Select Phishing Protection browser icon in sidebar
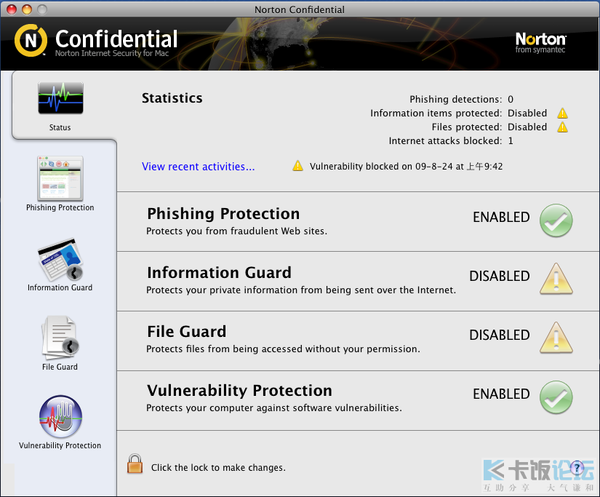The width and height of the screenshot is (600, 497). point(60,178)
